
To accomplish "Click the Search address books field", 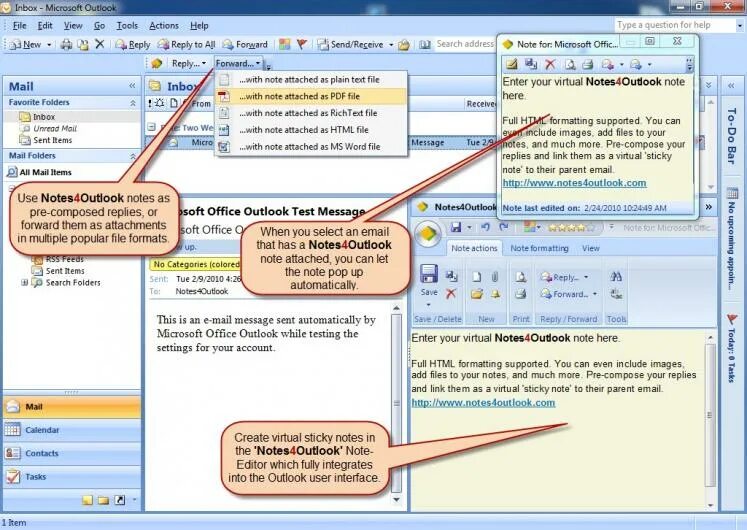I will 465,44.
